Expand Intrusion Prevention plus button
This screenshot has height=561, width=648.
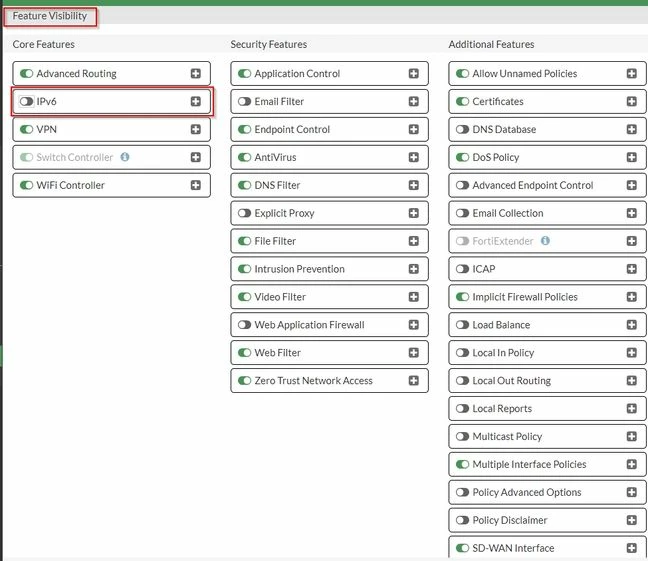414,269
